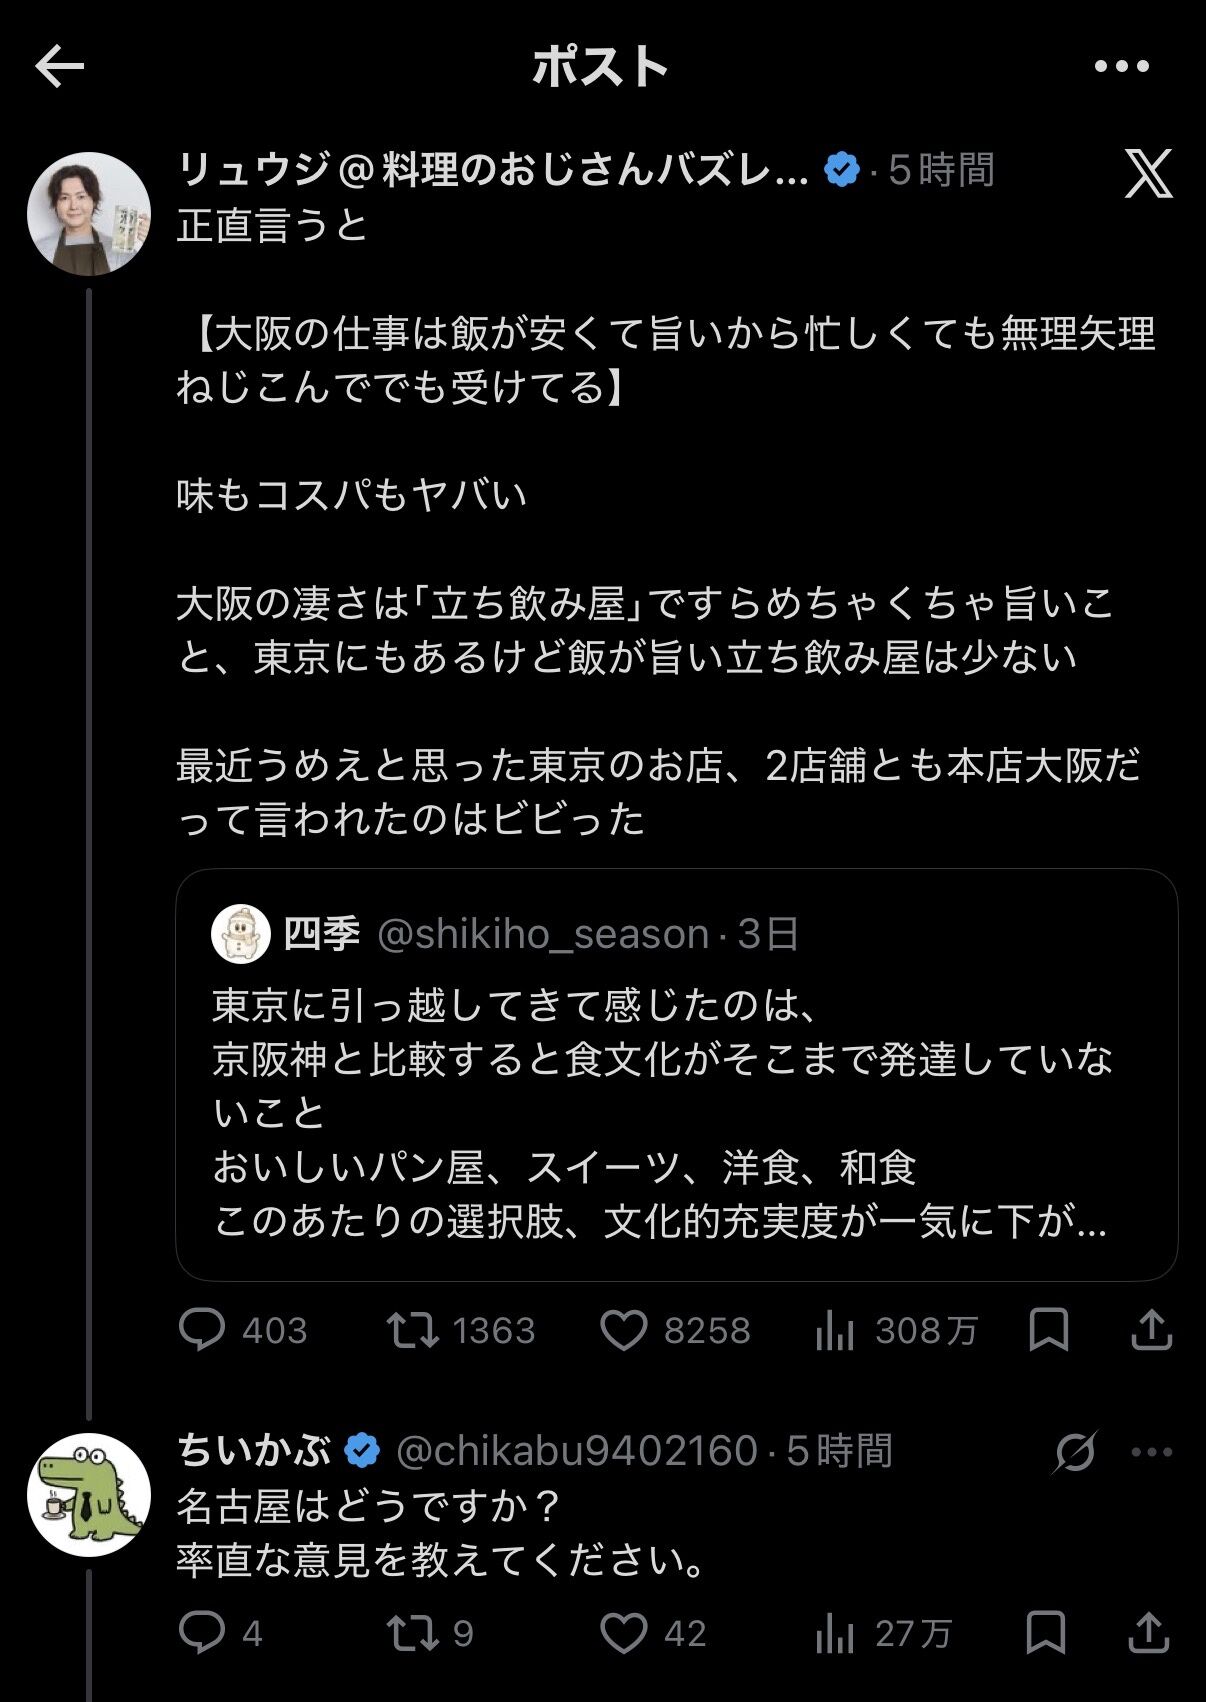Open ちいかぶ's crocodile avatar
The height and width of the screenshot is (1702, 1206).
coord(89,1494)
